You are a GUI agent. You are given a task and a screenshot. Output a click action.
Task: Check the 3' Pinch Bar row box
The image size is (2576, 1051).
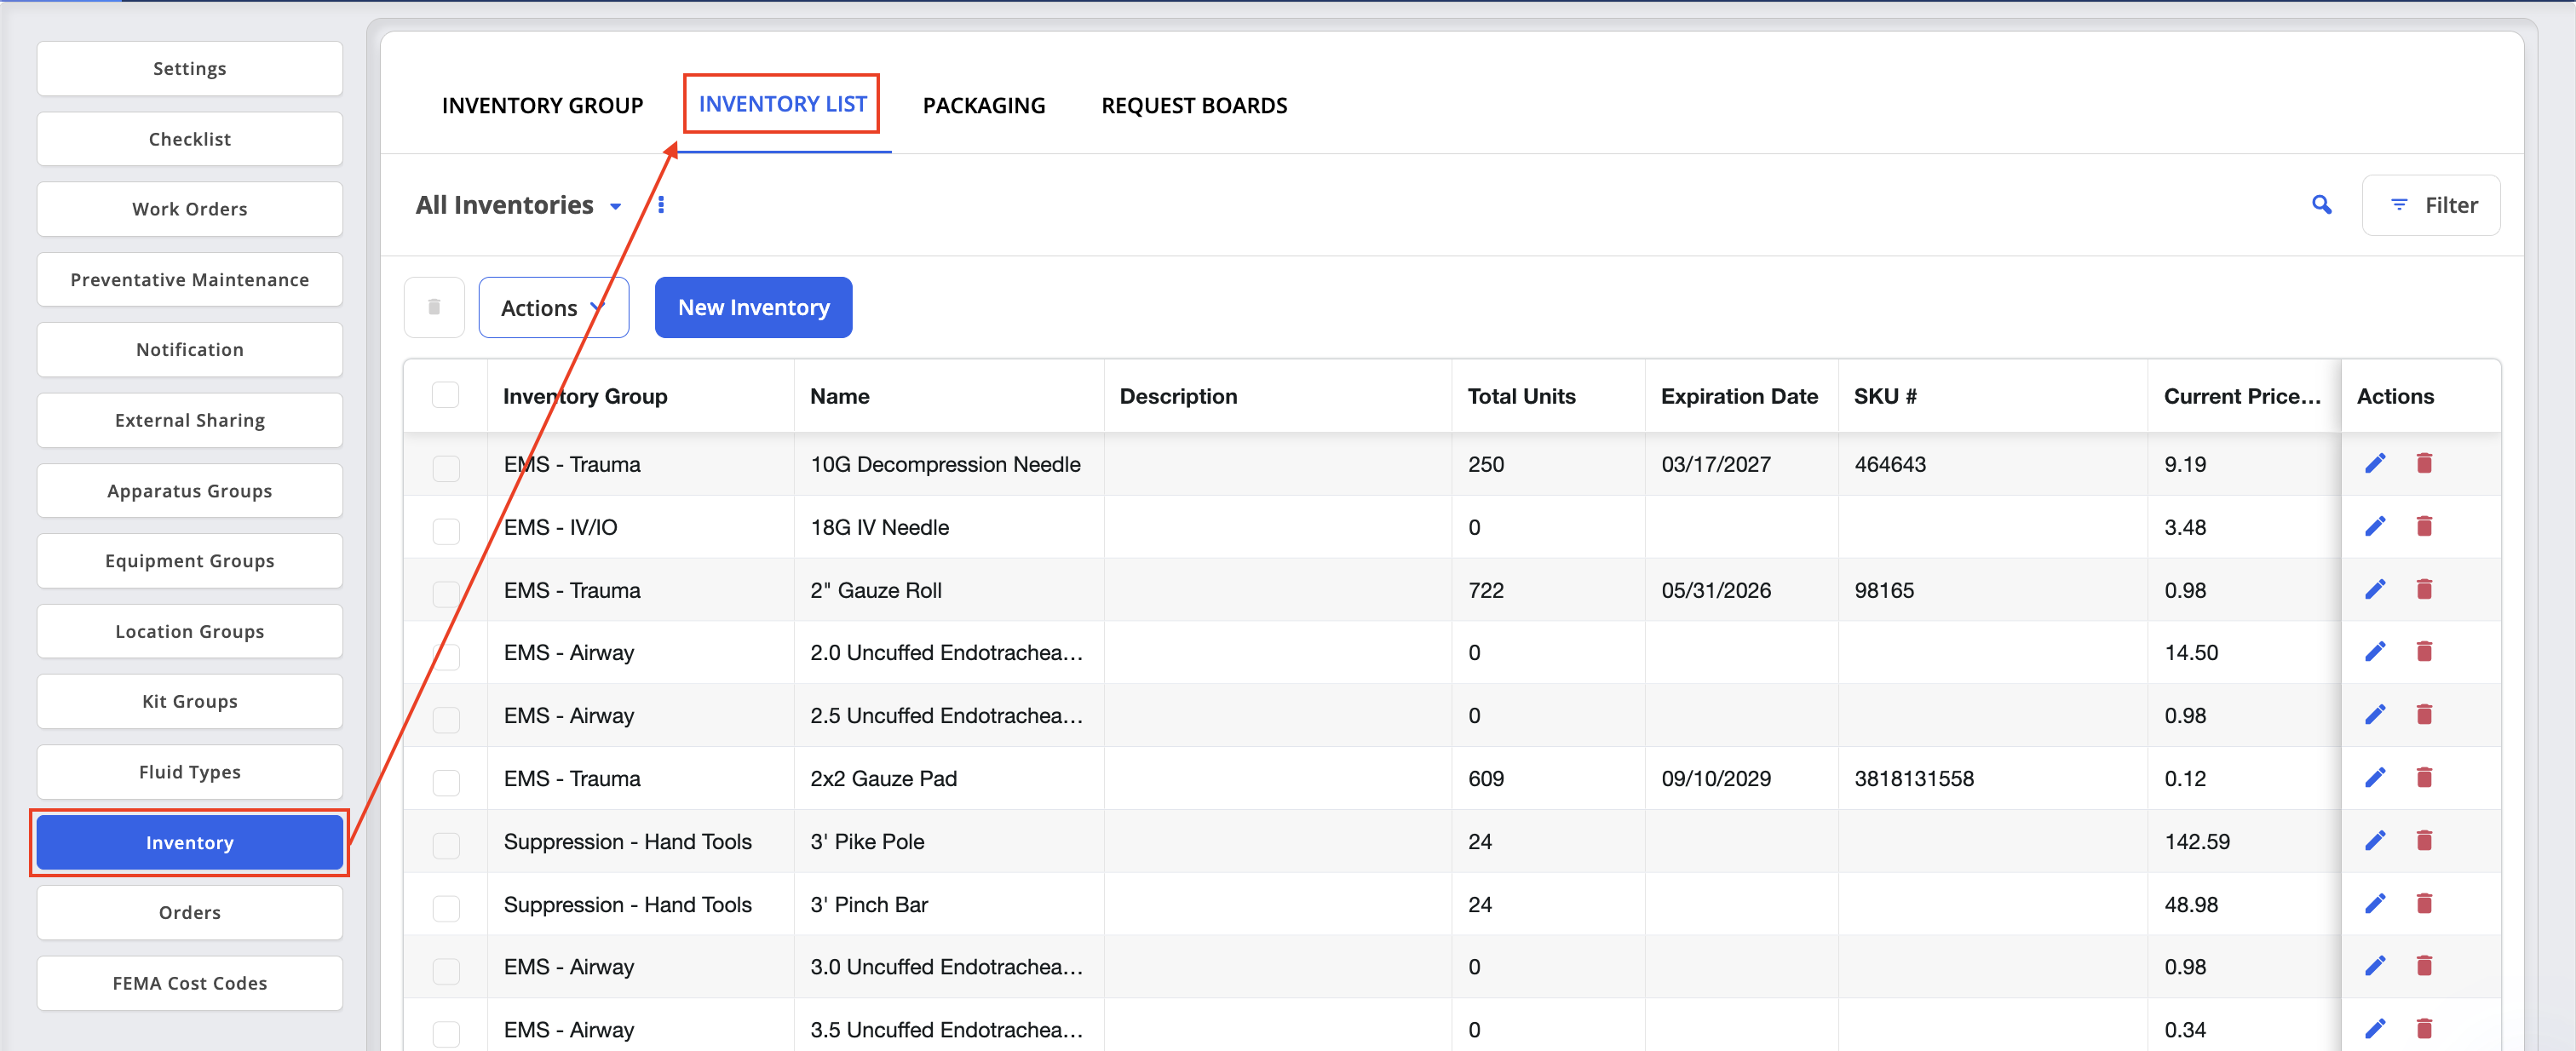point(446,908)
